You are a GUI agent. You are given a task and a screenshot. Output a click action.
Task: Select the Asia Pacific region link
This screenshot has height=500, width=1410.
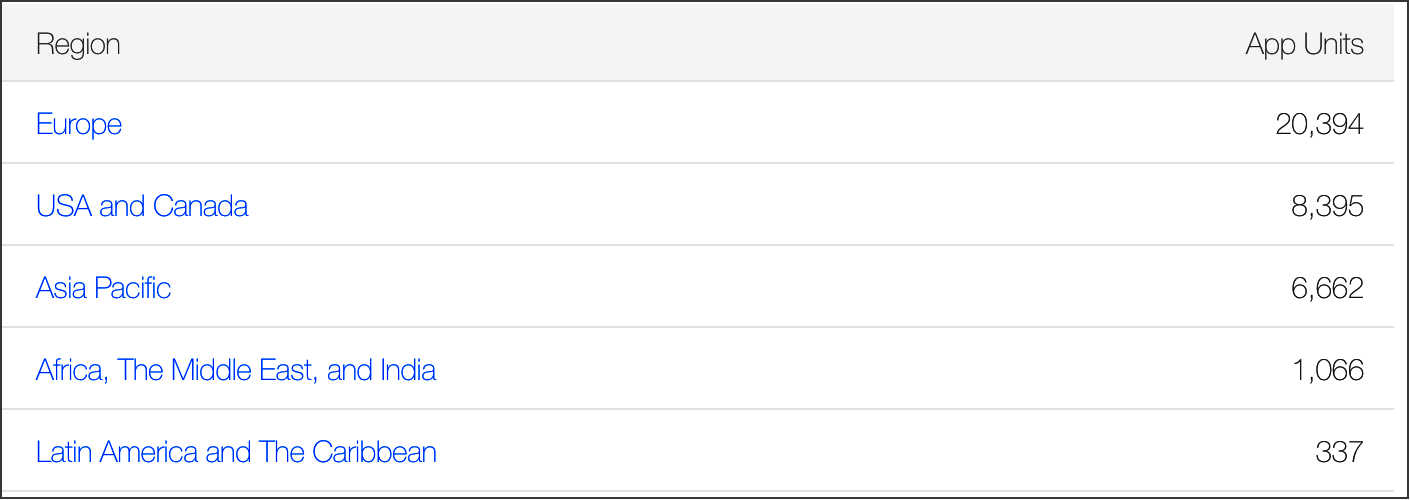(x=103, y=288)
